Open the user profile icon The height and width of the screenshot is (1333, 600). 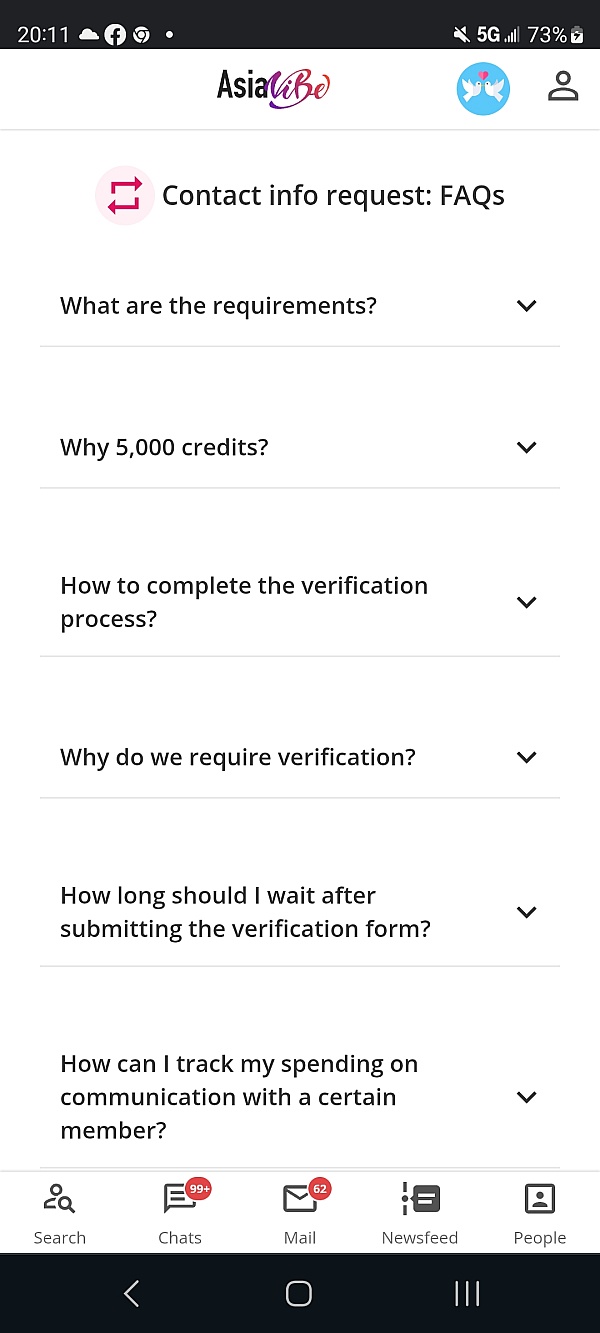coord(563,87)
